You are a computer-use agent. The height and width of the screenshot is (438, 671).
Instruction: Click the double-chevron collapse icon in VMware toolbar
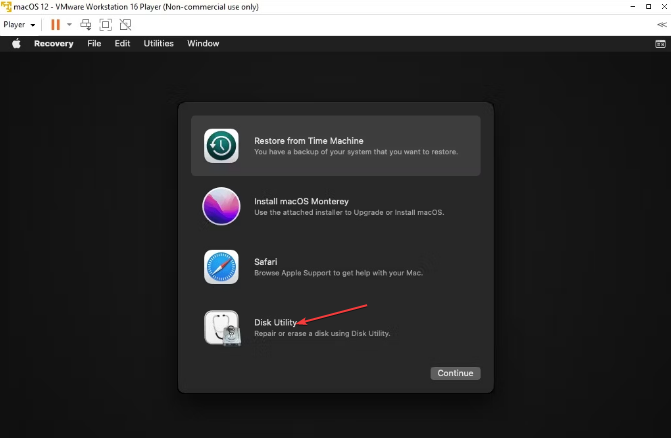tap(662, 25)
